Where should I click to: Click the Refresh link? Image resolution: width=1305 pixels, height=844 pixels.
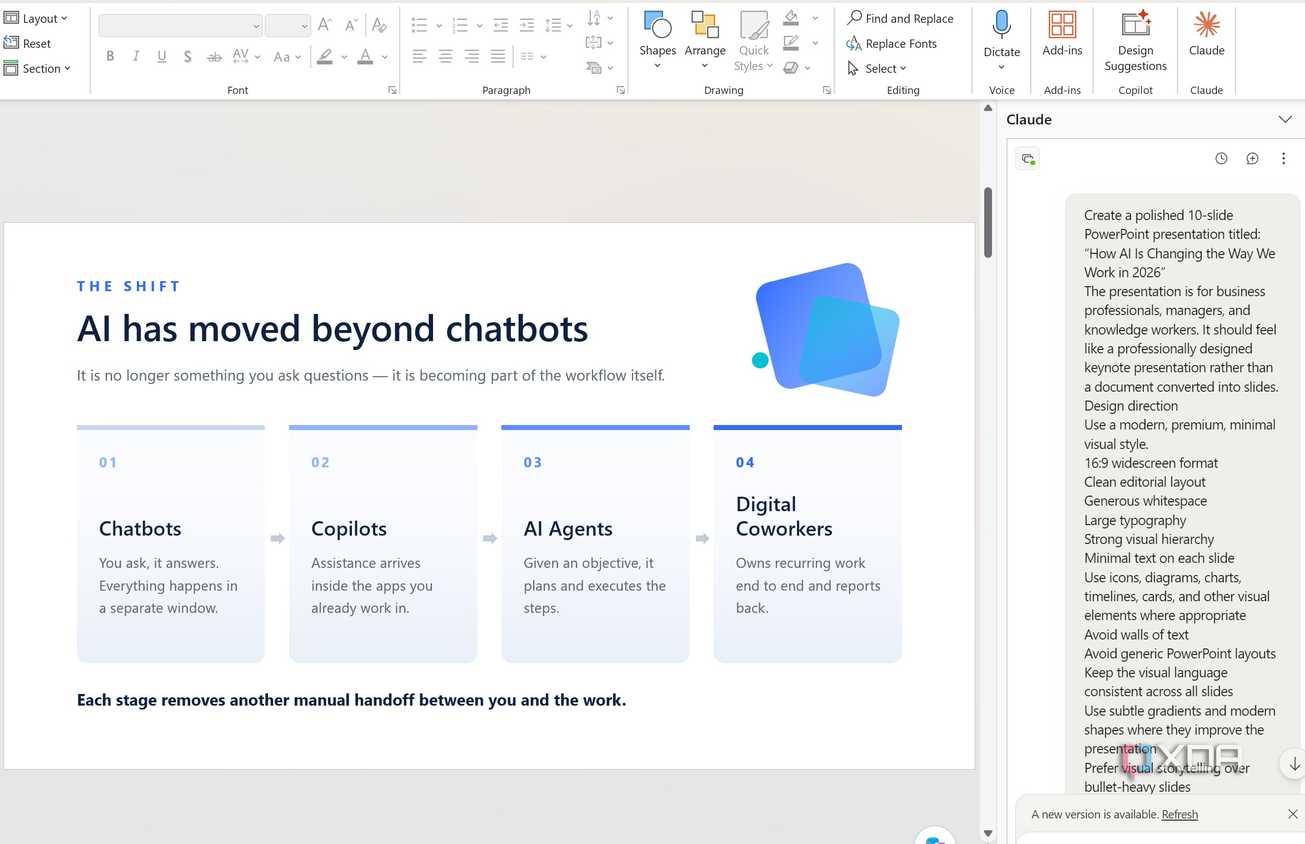(1179, 814)
